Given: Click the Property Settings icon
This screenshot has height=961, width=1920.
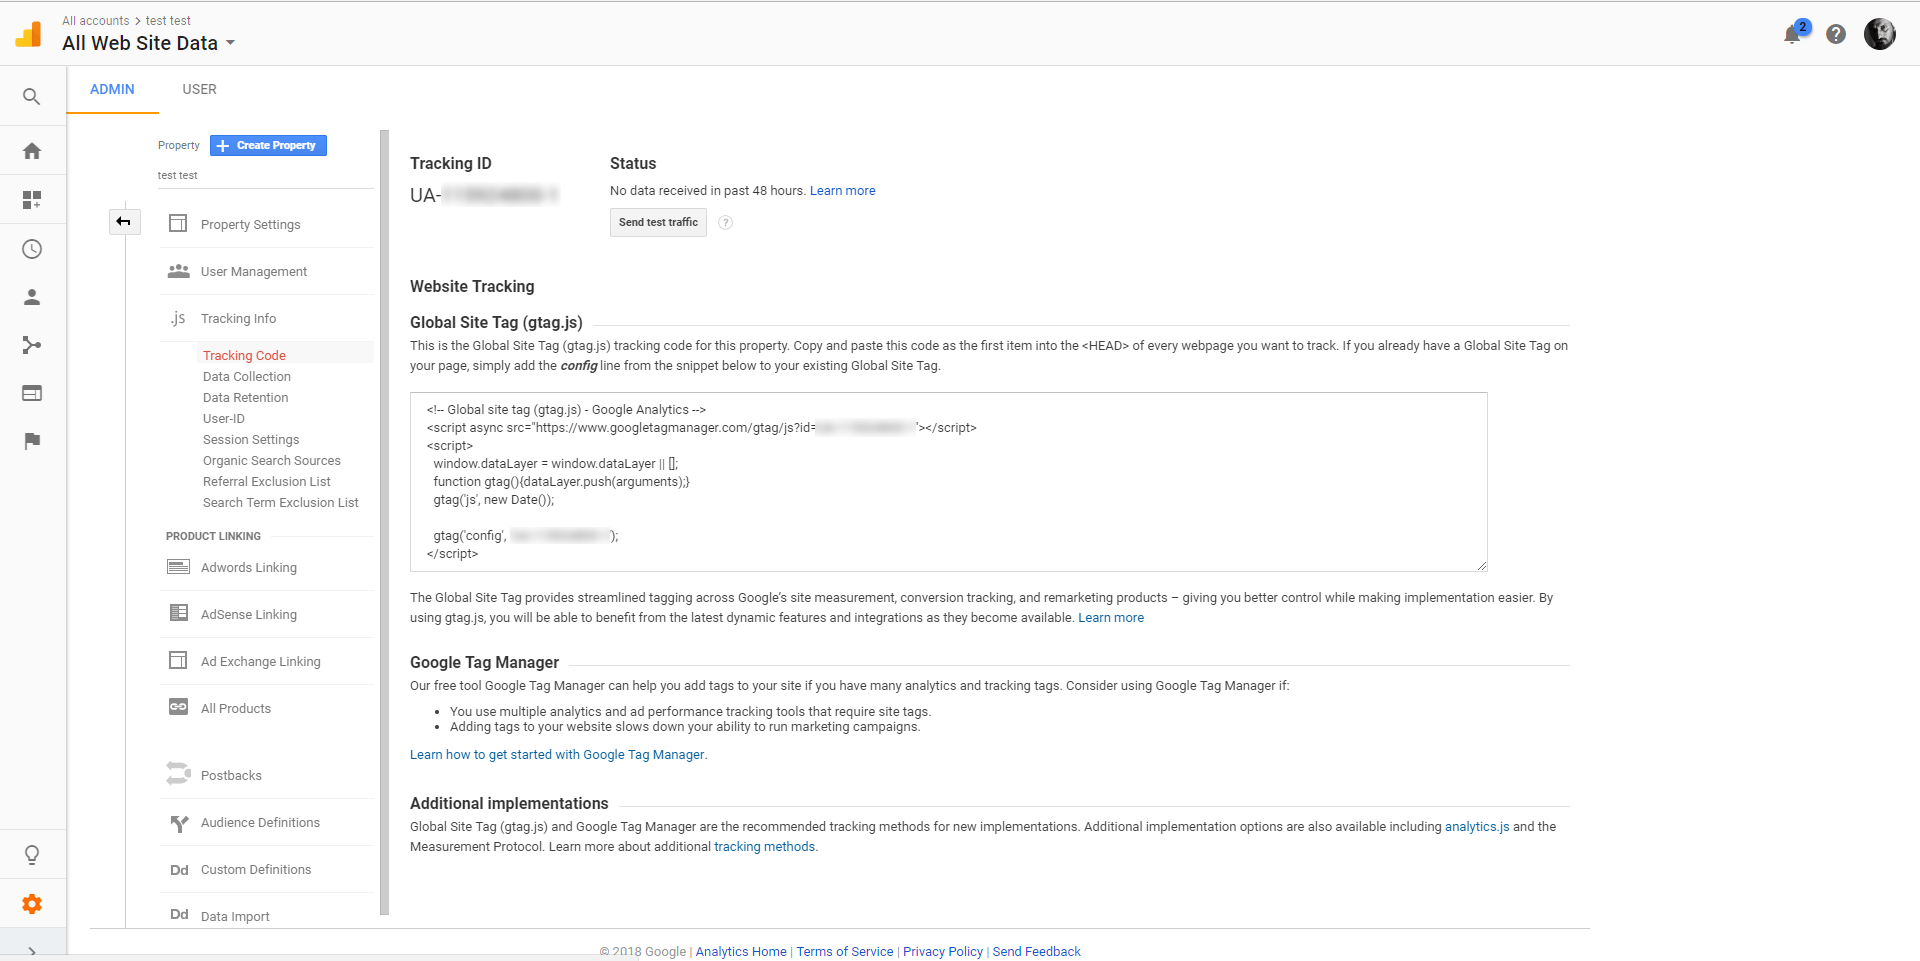Looking at the screenshot, I should (x=178, y=223).
